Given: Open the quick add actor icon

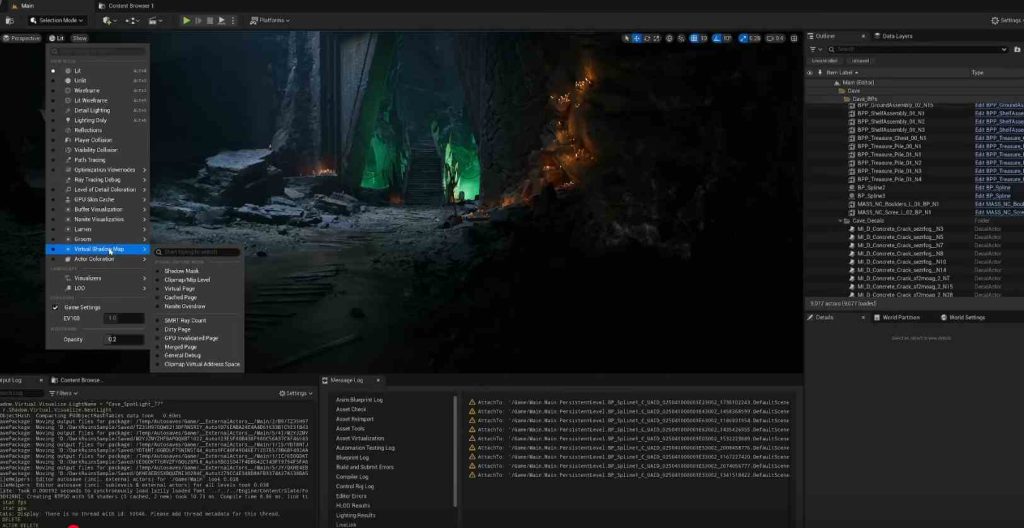Looking at the screenshot, I should [x=109, y=20].
